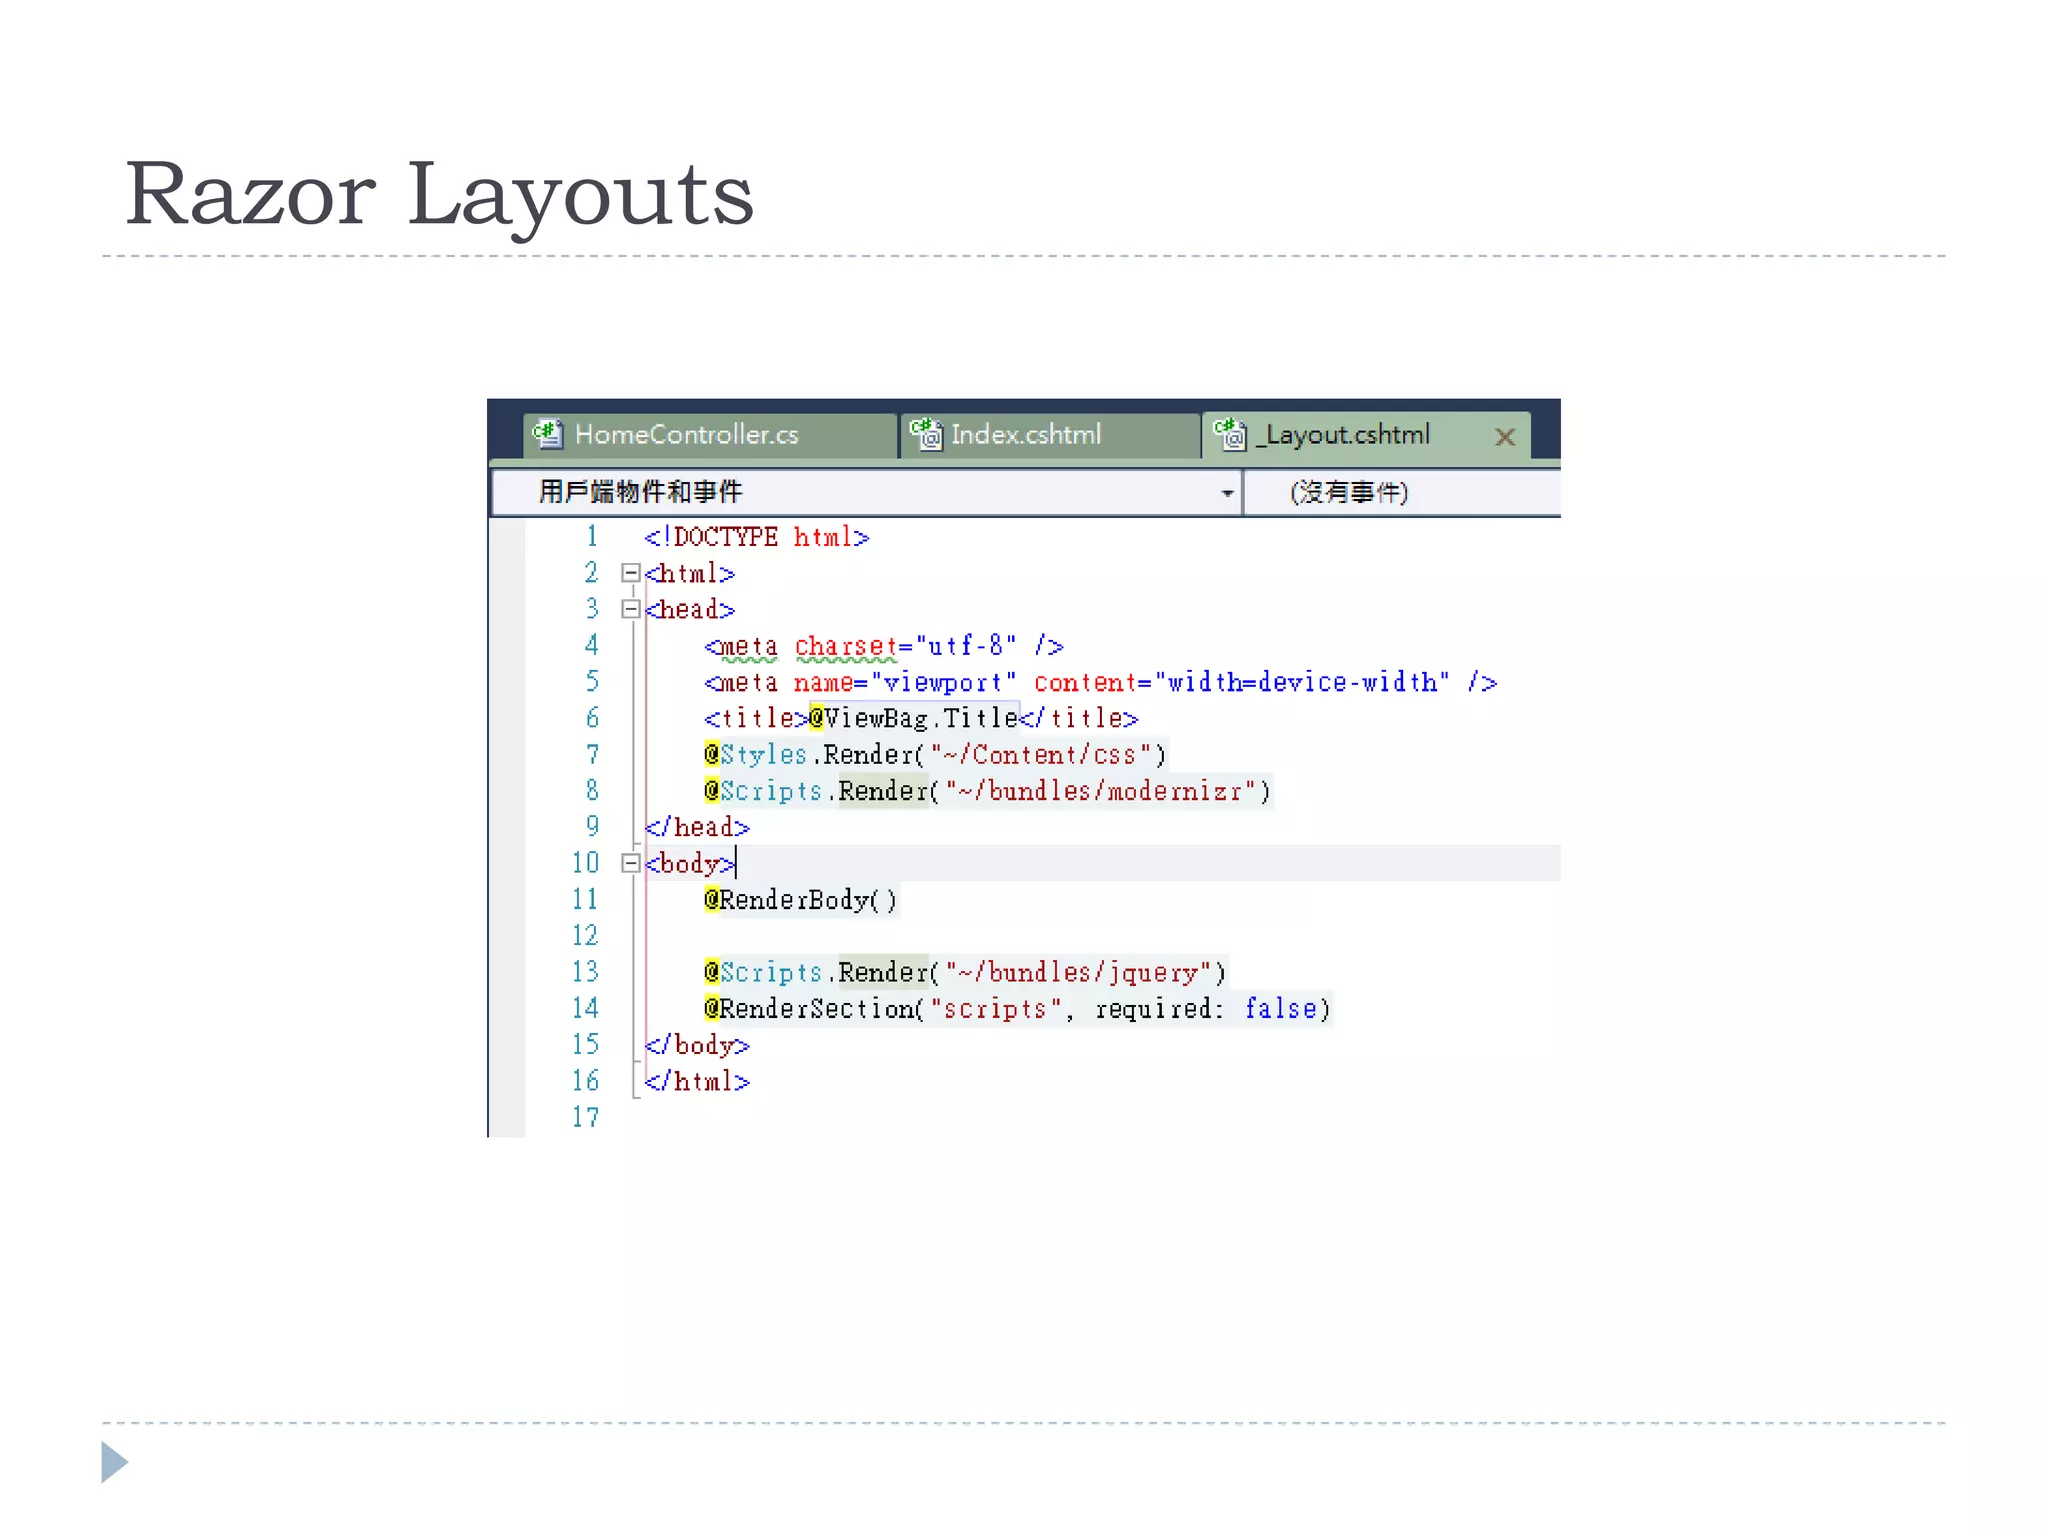This screenshot has width=2048, height=1536.
Task: Click the Styles.Render Content/css line
Action: point(935,755)
